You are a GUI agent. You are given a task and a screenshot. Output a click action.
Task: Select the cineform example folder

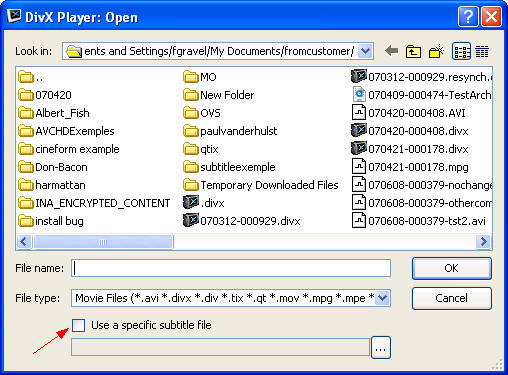(69, 149)
